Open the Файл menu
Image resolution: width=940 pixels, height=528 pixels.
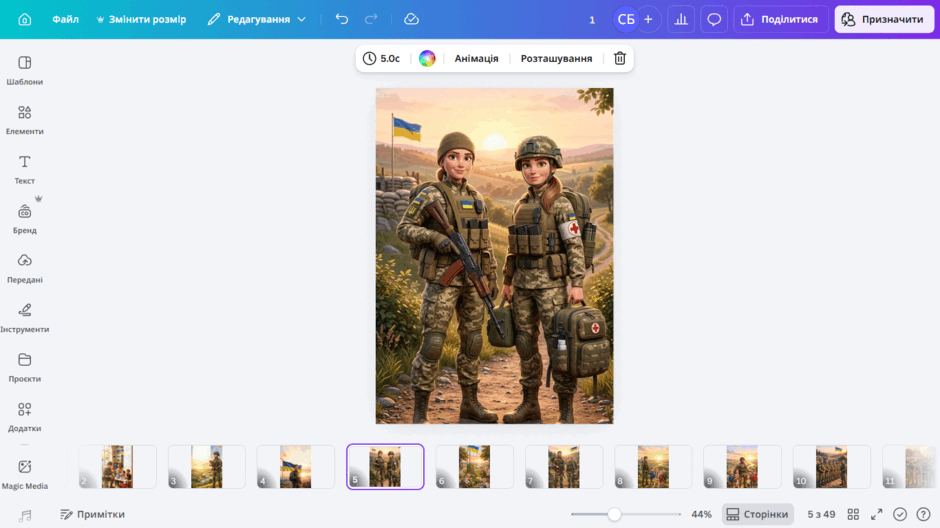(65, 19)
